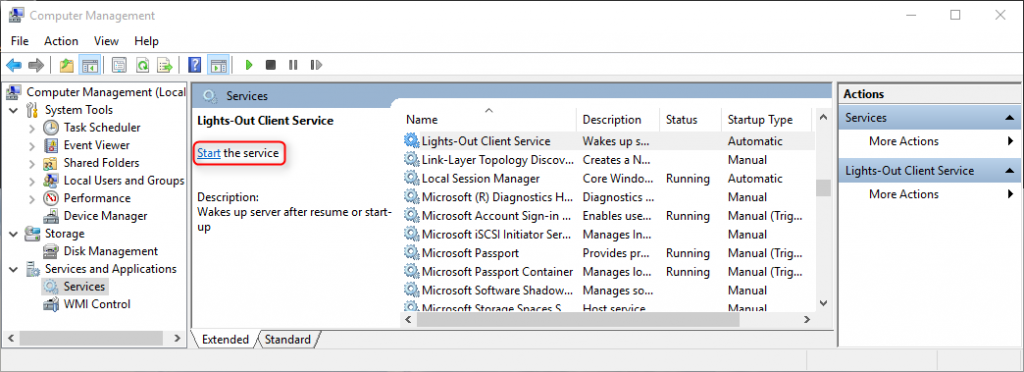Click the services list scroll right arrow
The width and height of the screenshot is (1024, 372).
coord(807,320)
